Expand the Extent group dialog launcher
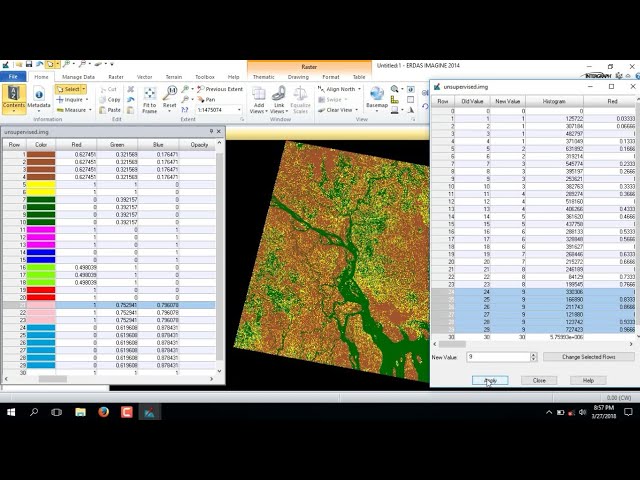 242,119
